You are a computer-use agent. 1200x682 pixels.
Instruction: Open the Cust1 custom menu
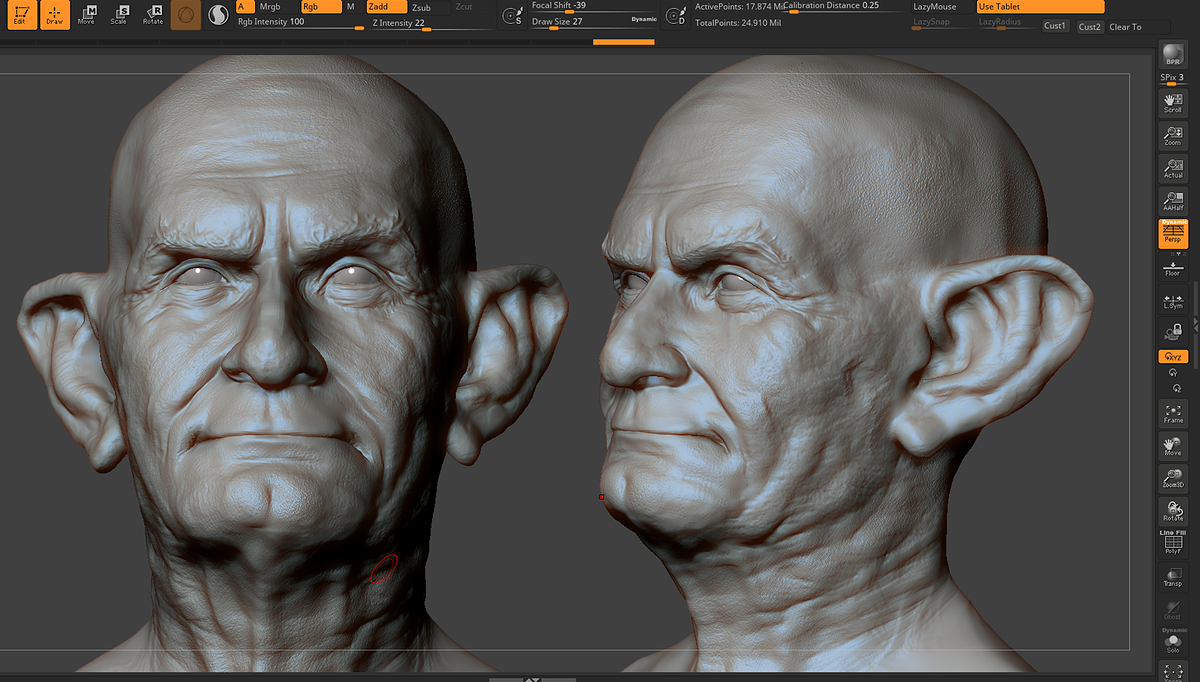(x=1055, y=26)
